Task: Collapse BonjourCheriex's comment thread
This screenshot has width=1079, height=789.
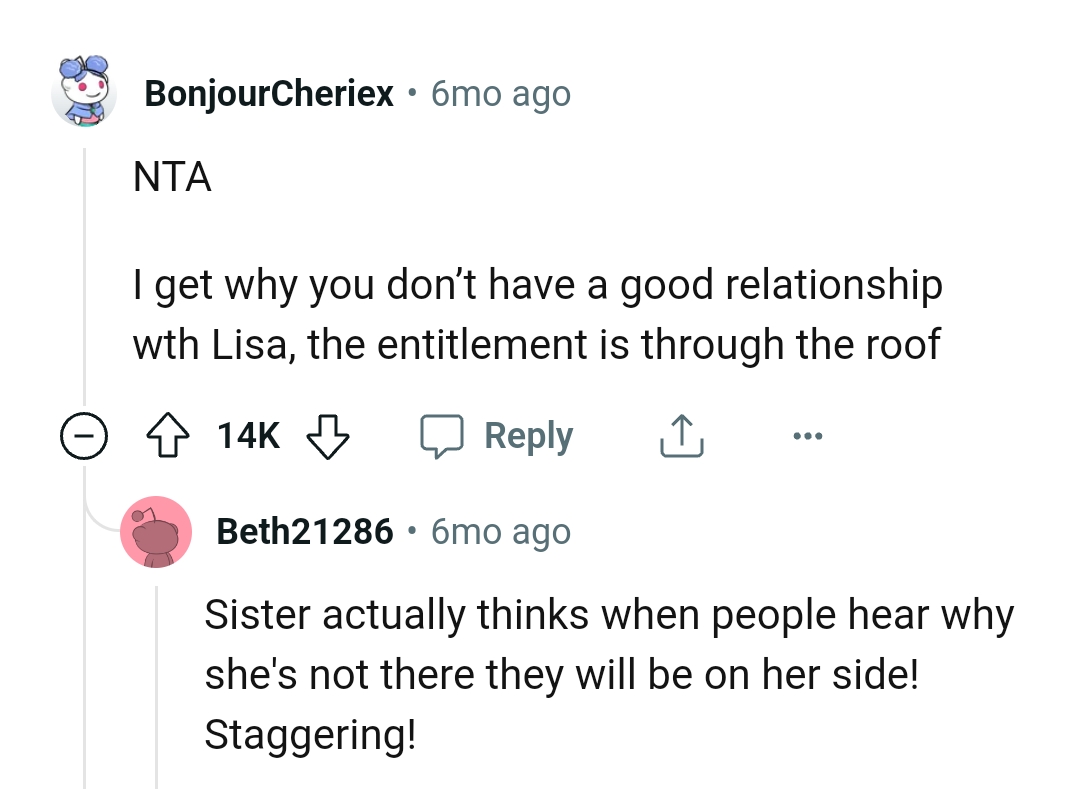Action: point(85,435)
